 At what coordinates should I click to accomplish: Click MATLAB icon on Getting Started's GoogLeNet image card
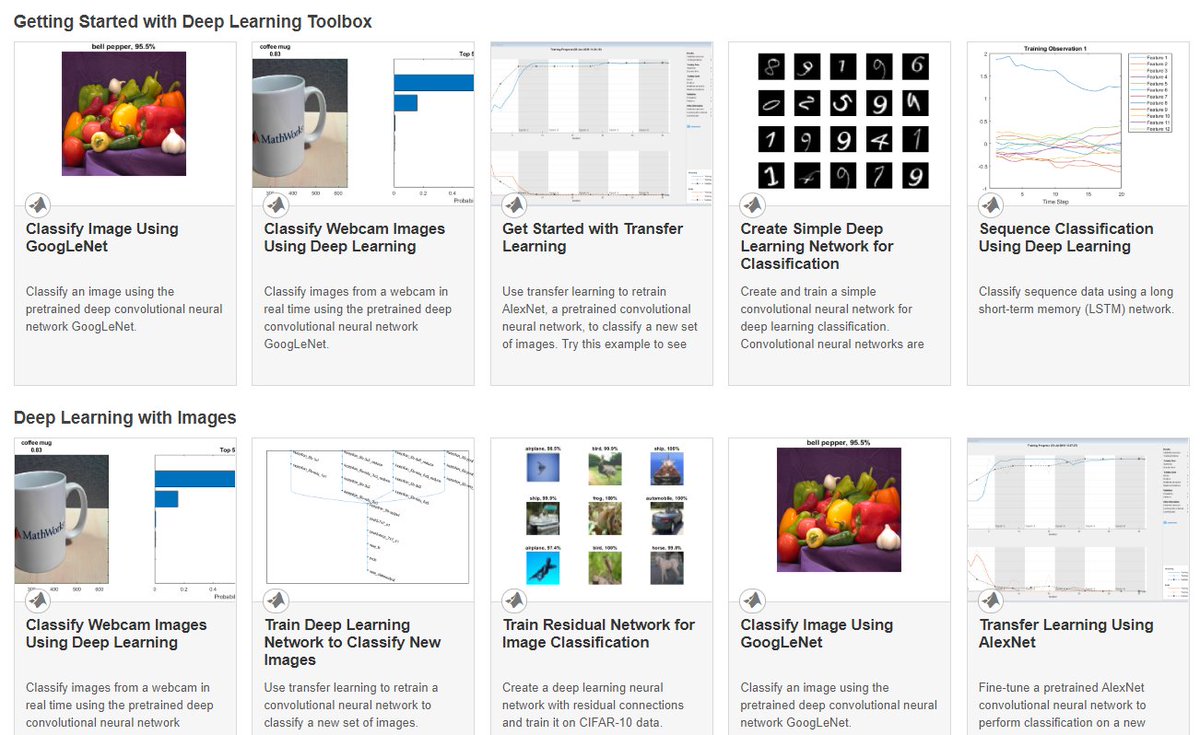point(38,205)
